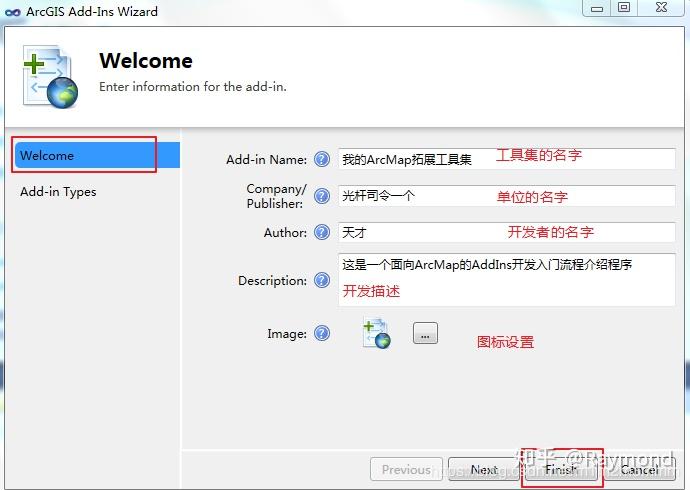This screenshot has height=490, width=690.
Task: Click help icon next to Company/Publisher
Action: click(x=322, y=196)
